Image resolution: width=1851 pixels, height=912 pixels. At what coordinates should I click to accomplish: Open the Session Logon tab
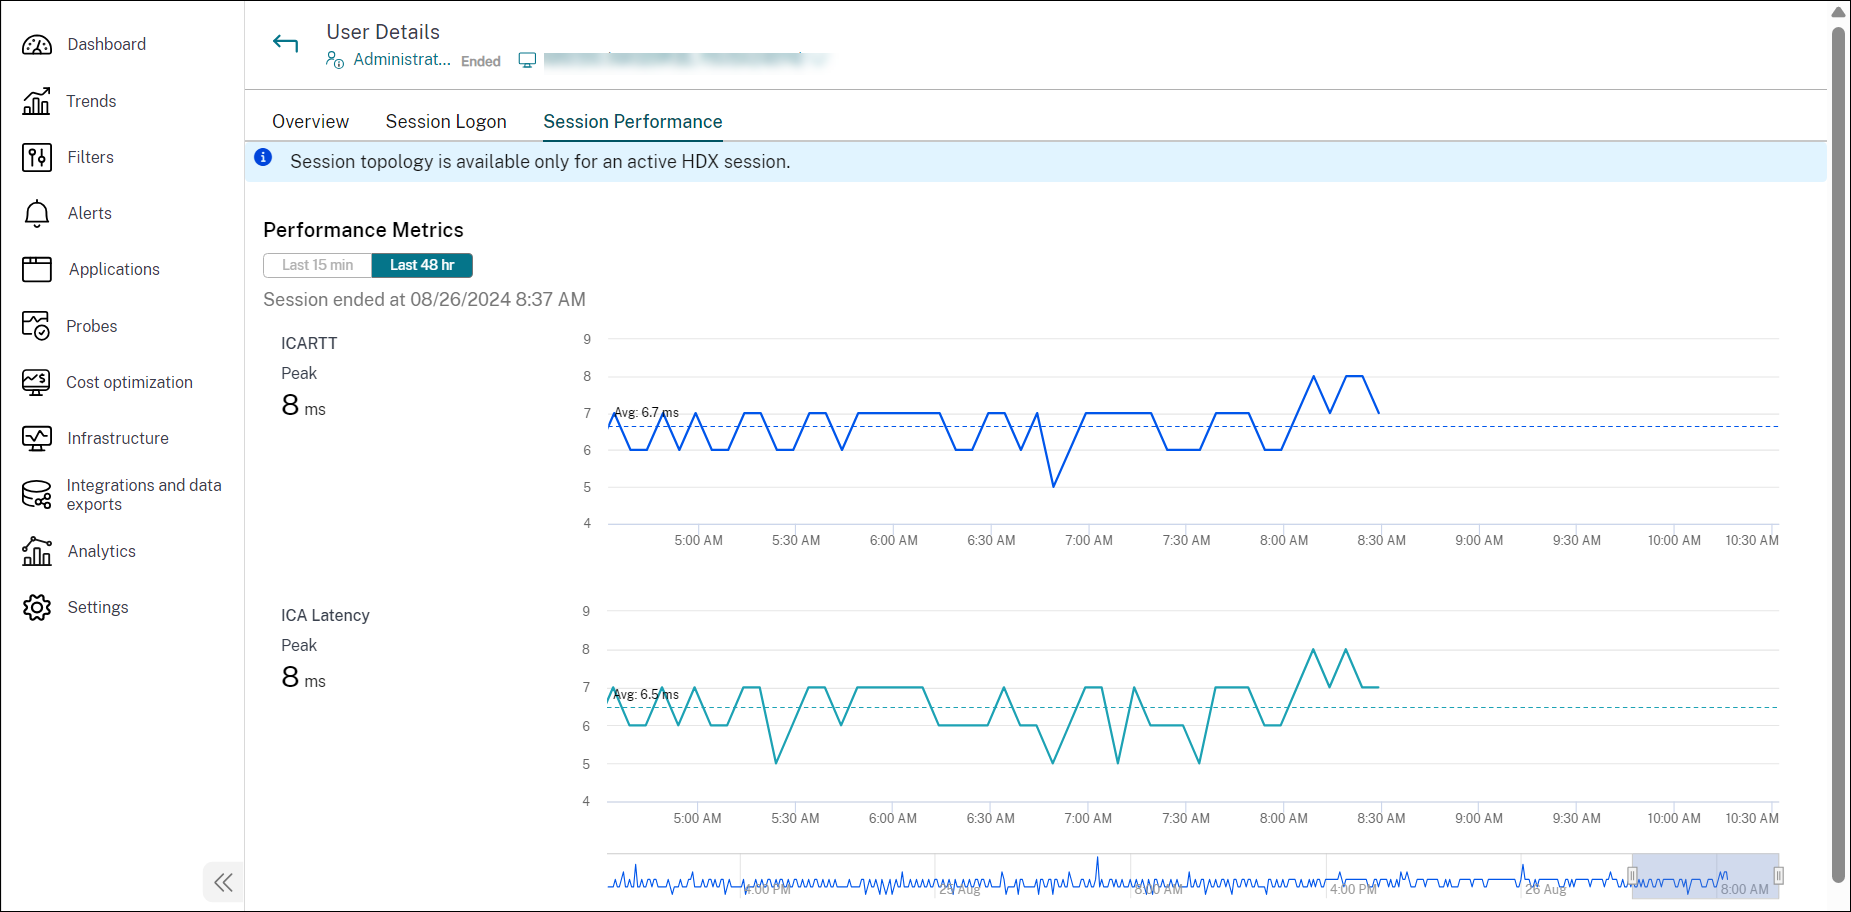(446, 121)
